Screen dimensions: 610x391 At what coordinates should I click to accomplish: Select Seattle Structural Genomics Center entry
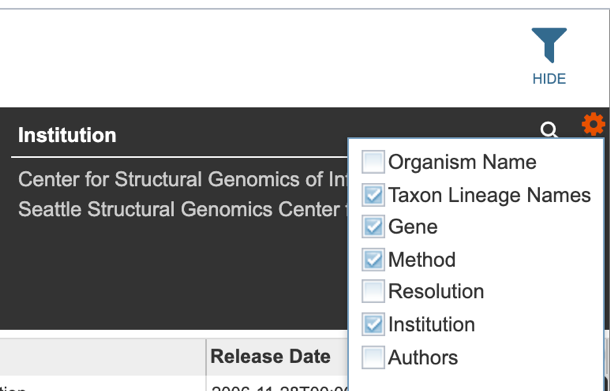183,209
